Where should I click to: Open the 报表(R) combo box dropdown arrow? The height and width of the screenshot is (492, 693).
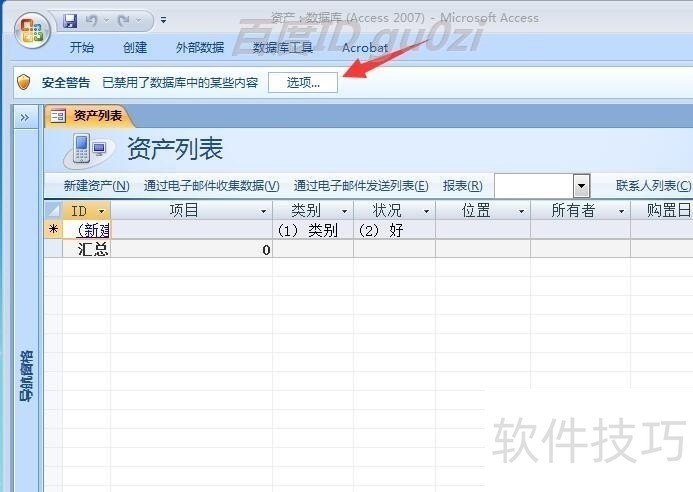[581, 185]
